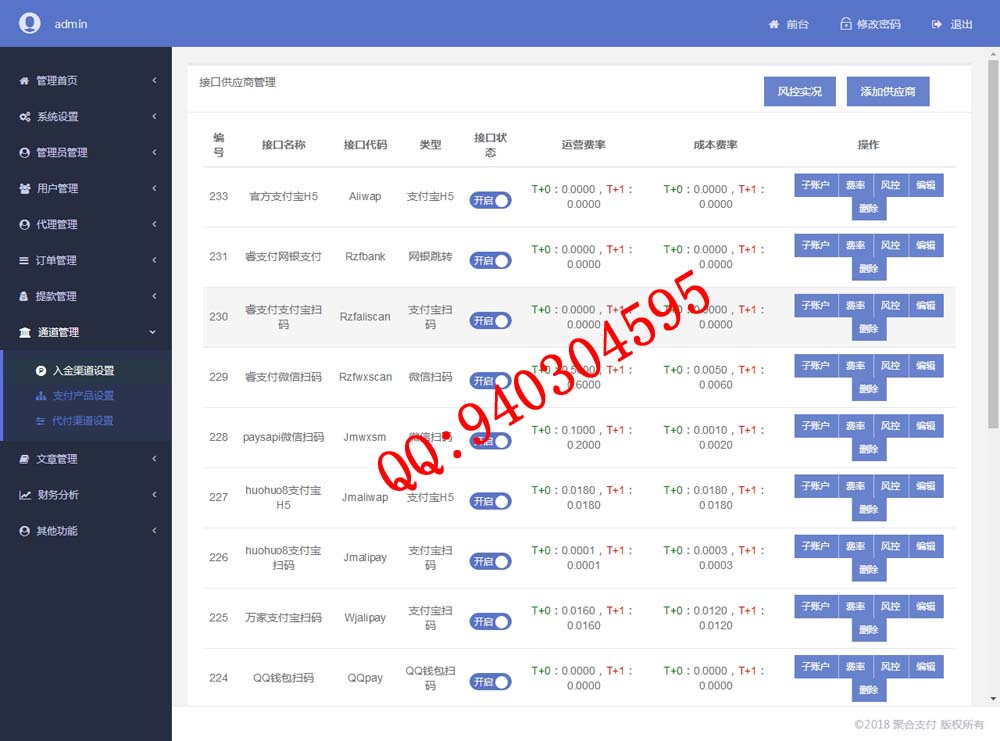Click 编辑 button for row 229

pos(925,365)
